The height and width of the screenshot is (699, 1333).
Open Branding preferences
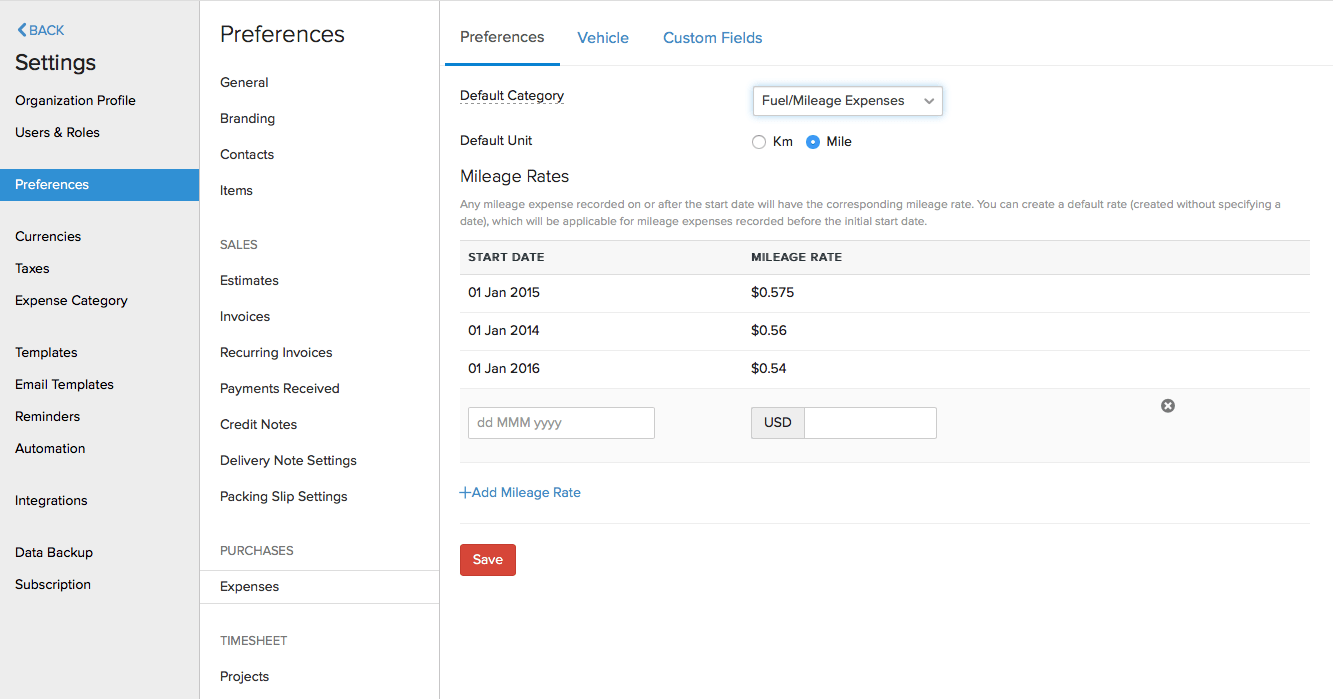[x=247, y=118]
